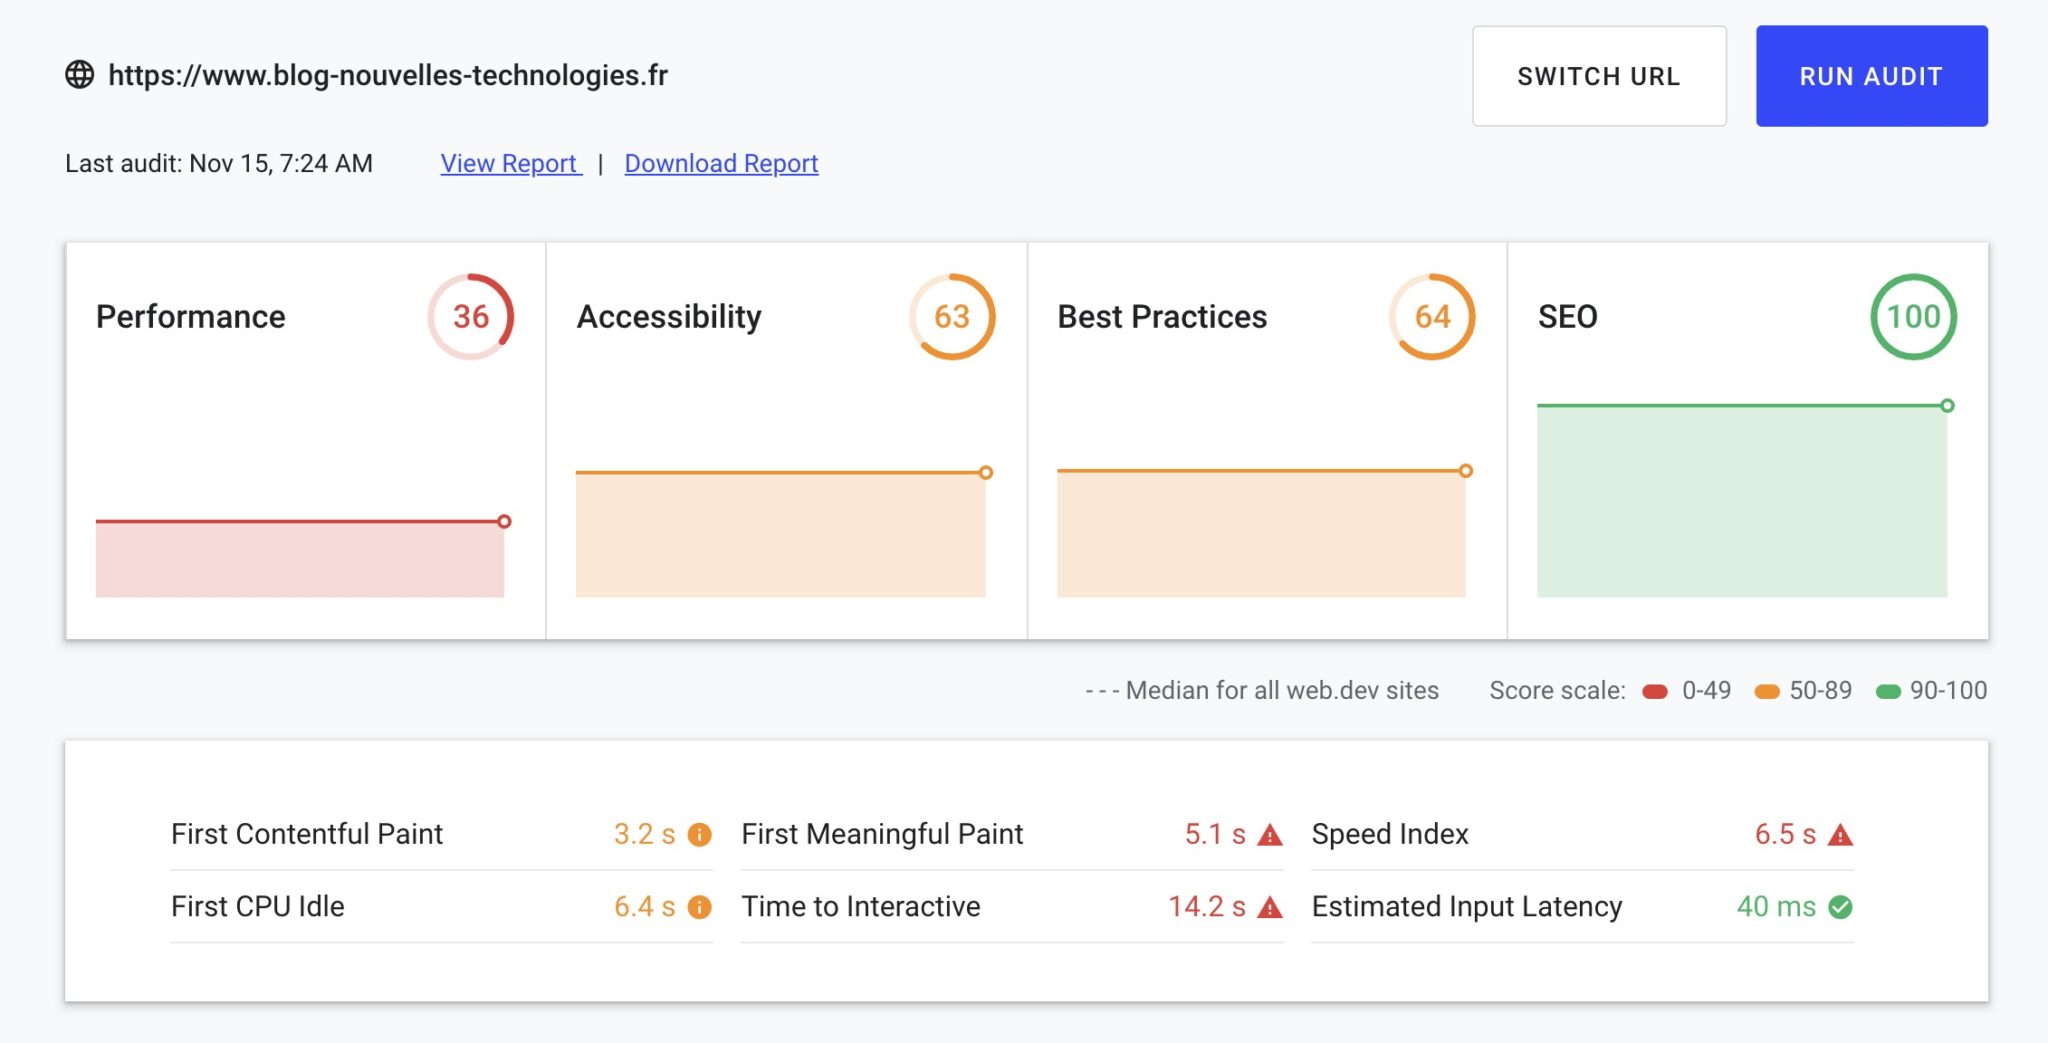Click the blog-nouvelles-technologies.fr URL text
This screenshot has width=2048, height=1043.
(x=388, y=75)
